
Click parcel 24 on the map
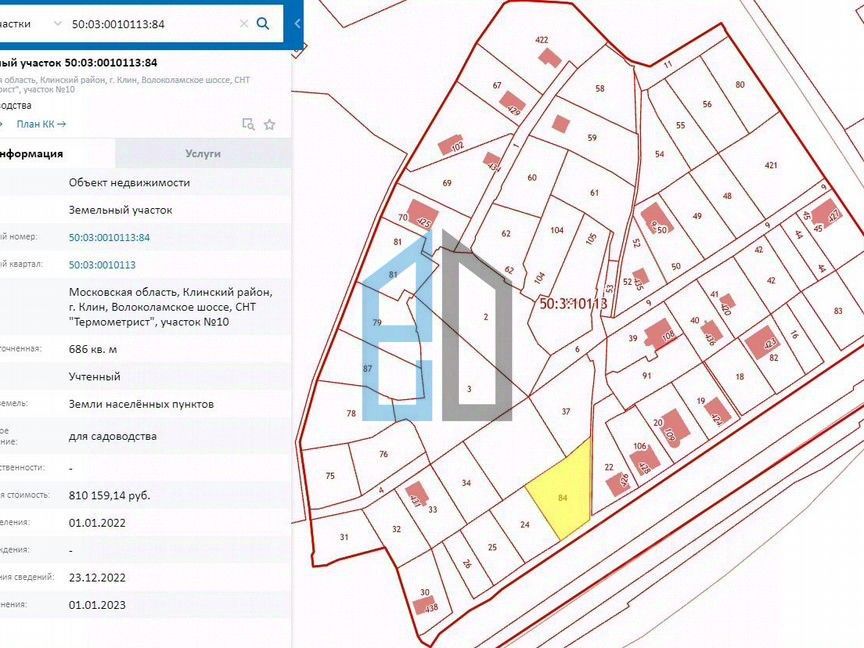525,525
